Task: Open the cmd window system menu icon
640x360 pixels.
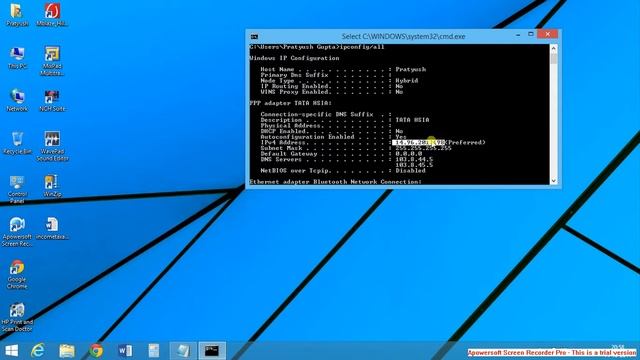Action: 254,37
